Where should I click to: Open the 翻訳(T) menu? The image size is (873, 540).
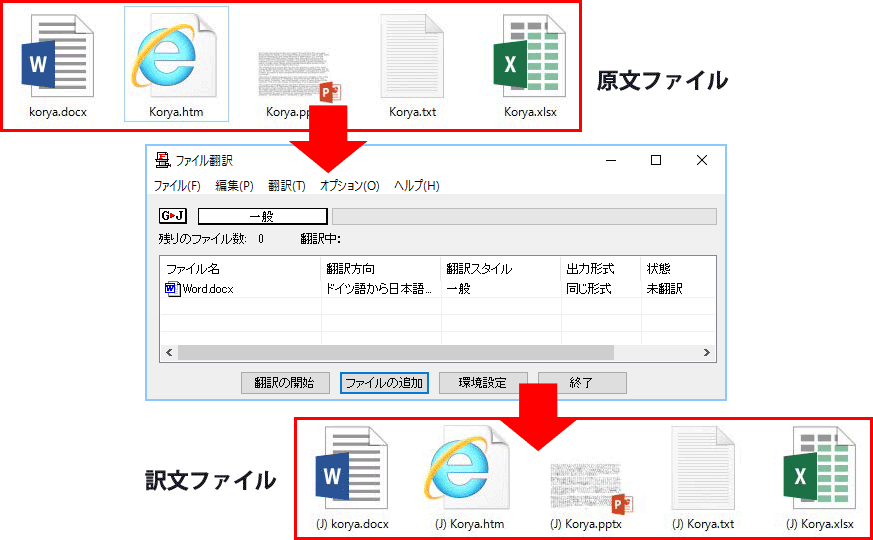point(287,185)
